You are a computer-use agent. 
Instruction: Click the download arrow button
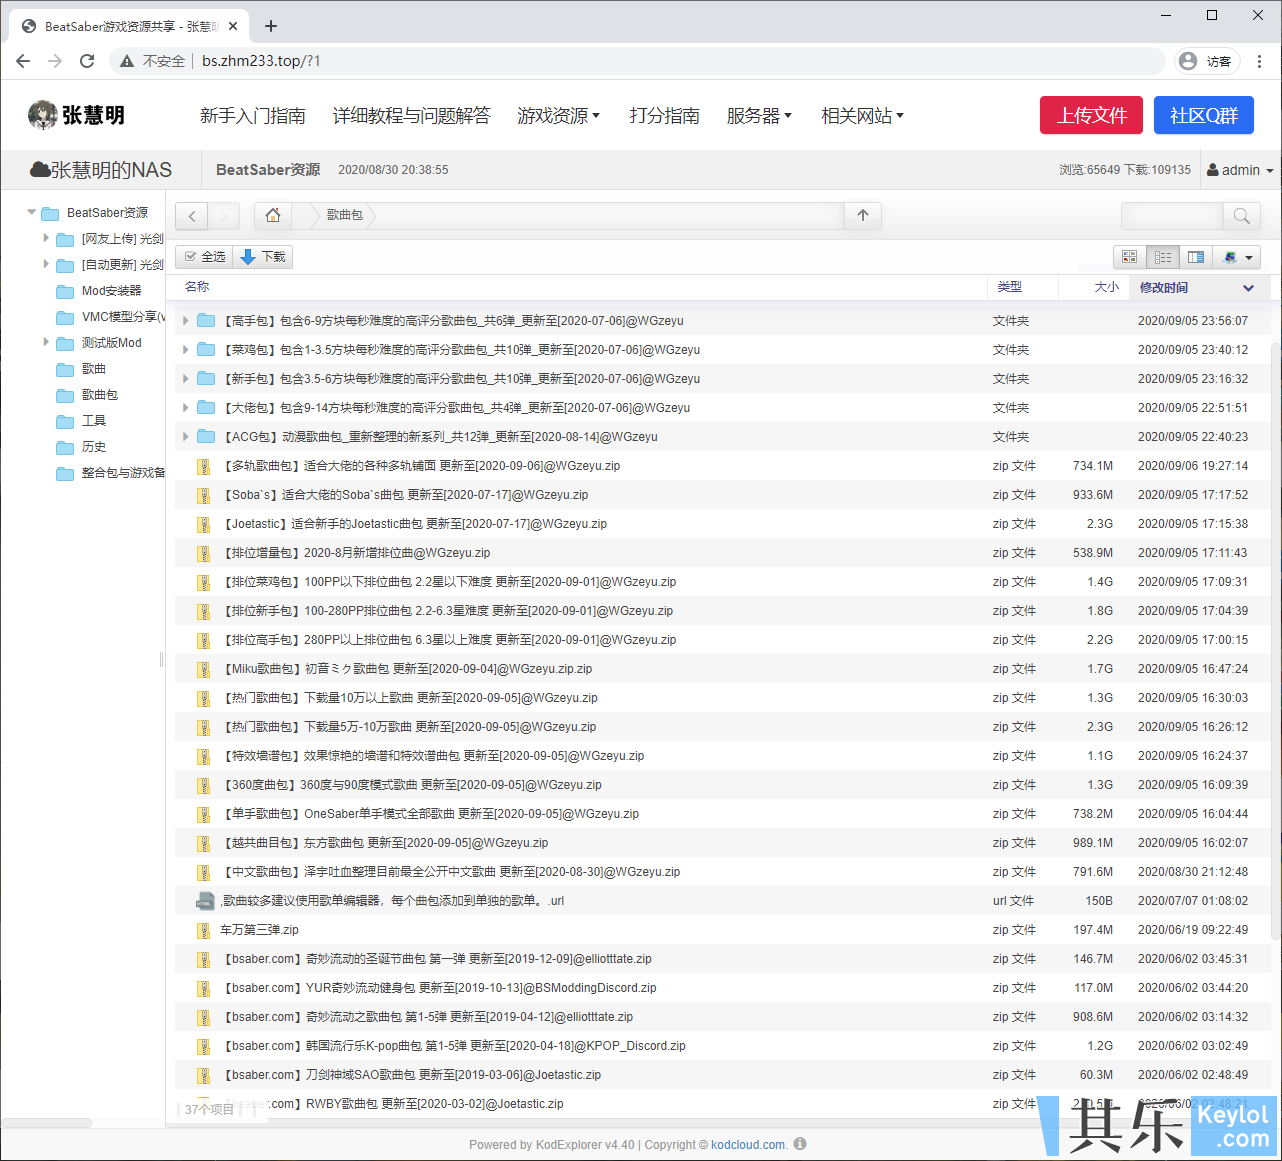point(263,257)
